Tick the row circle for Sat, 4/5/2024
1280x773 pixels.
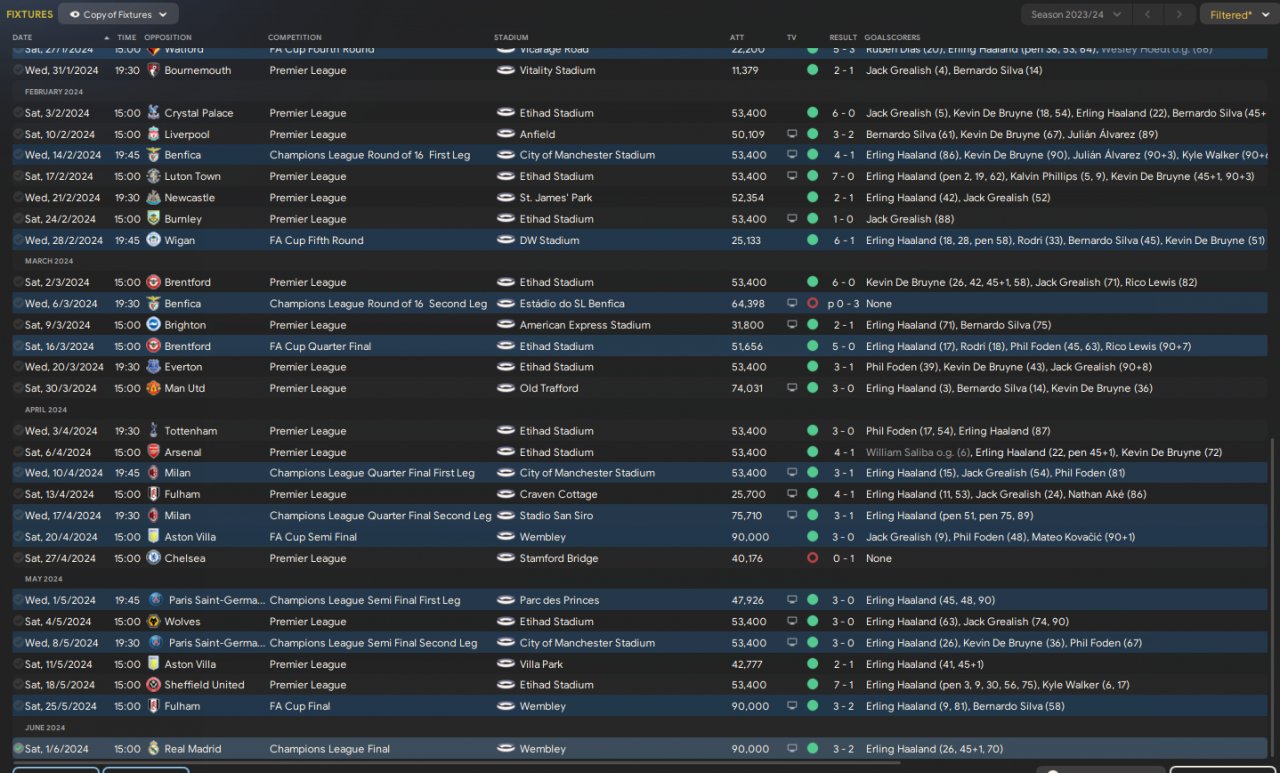[x=18, y=621]
